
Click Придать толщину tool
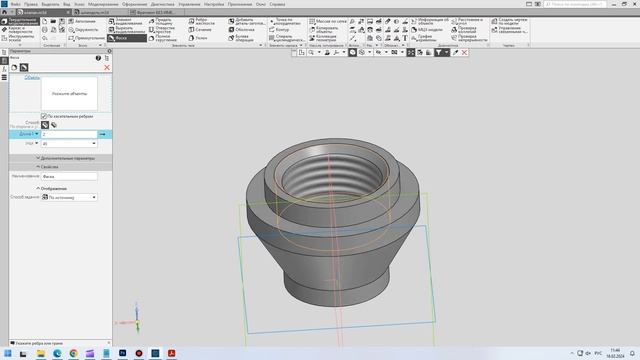[x=160, y=21]
